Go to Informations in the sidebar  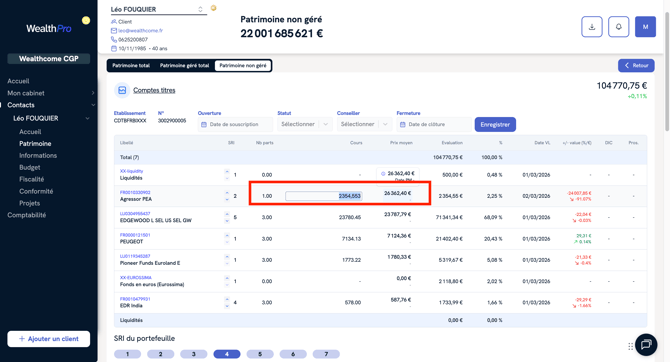point(38,156)
